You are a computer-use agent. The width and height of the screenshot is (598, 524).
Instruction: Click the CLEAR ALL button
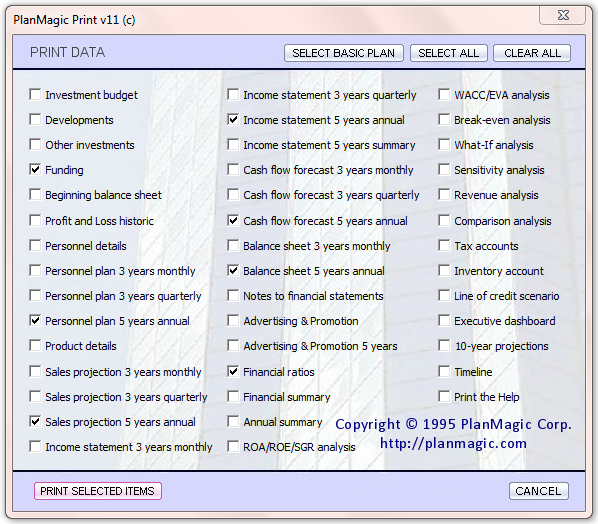[x=532, y=53]
